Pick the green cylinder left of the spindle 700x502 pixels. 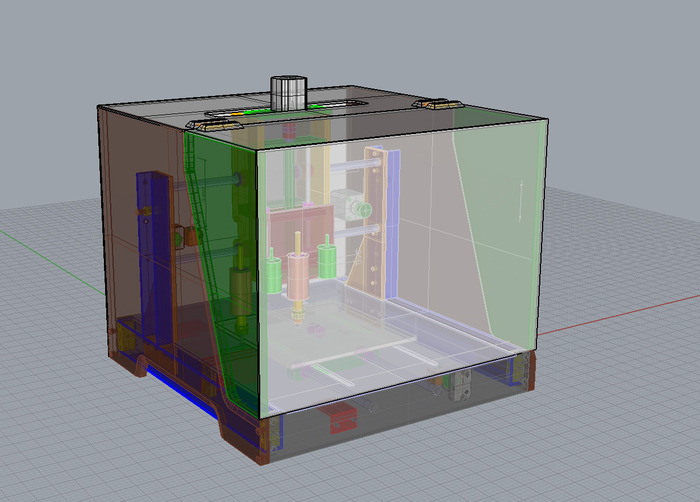pos(274,276)
